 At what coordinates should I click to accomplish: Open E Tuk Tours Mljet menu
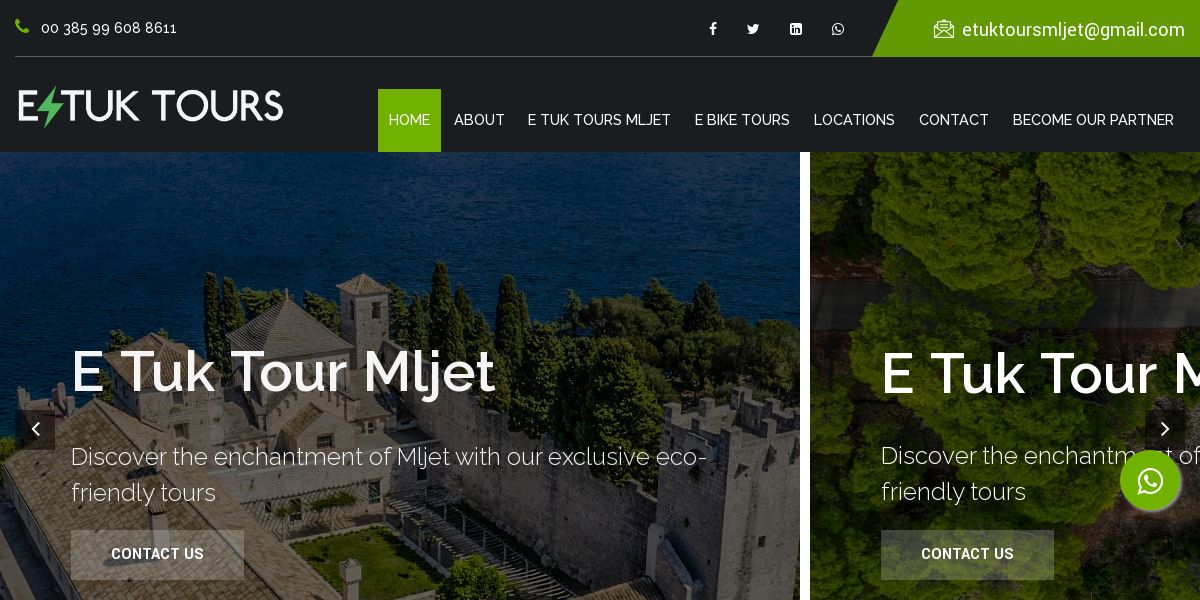(599, 120)
